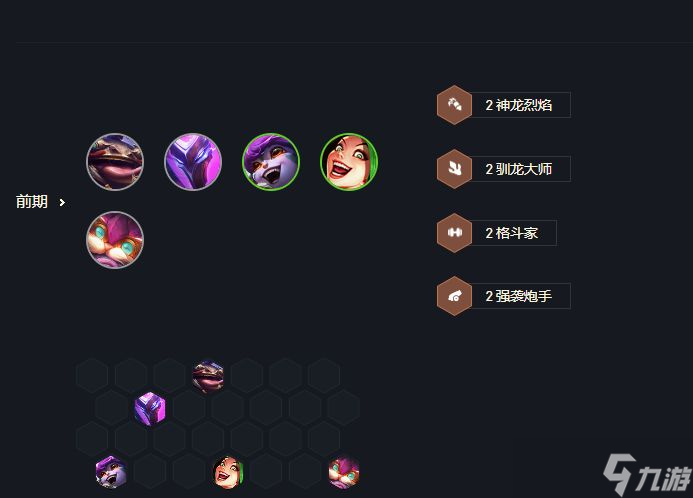693x498 pixels.
Task: Select the 2 格斗家 trait label
Action: pyautogui.click(x=512, y=232)
